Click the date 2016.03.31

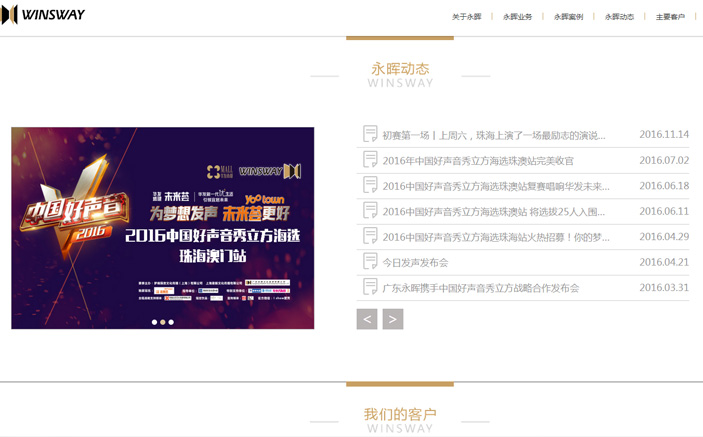[664, 288]
